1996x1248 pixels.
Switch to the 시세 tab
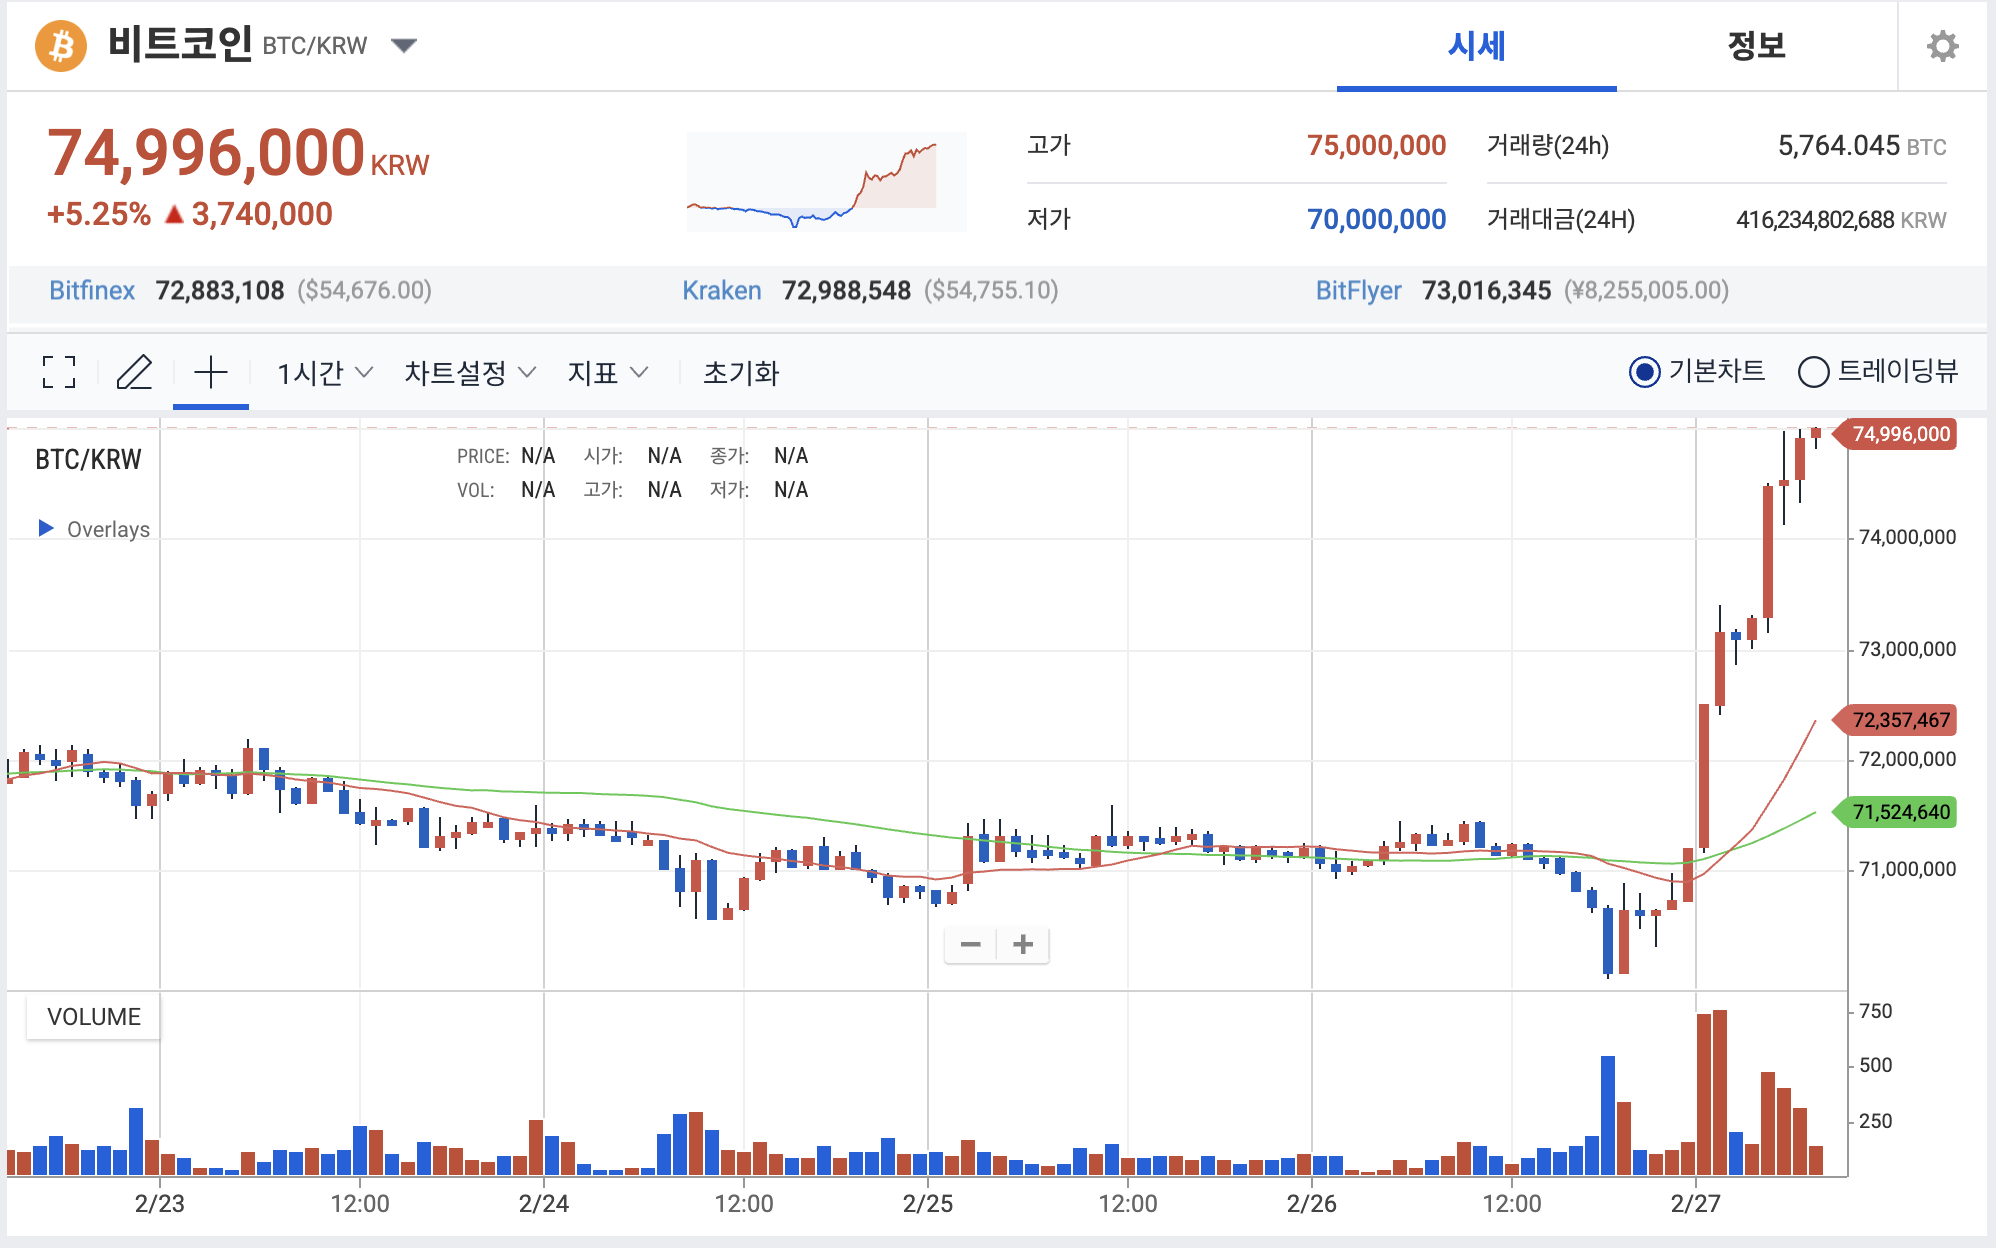pyautogui.click(x=1476, y=46)
